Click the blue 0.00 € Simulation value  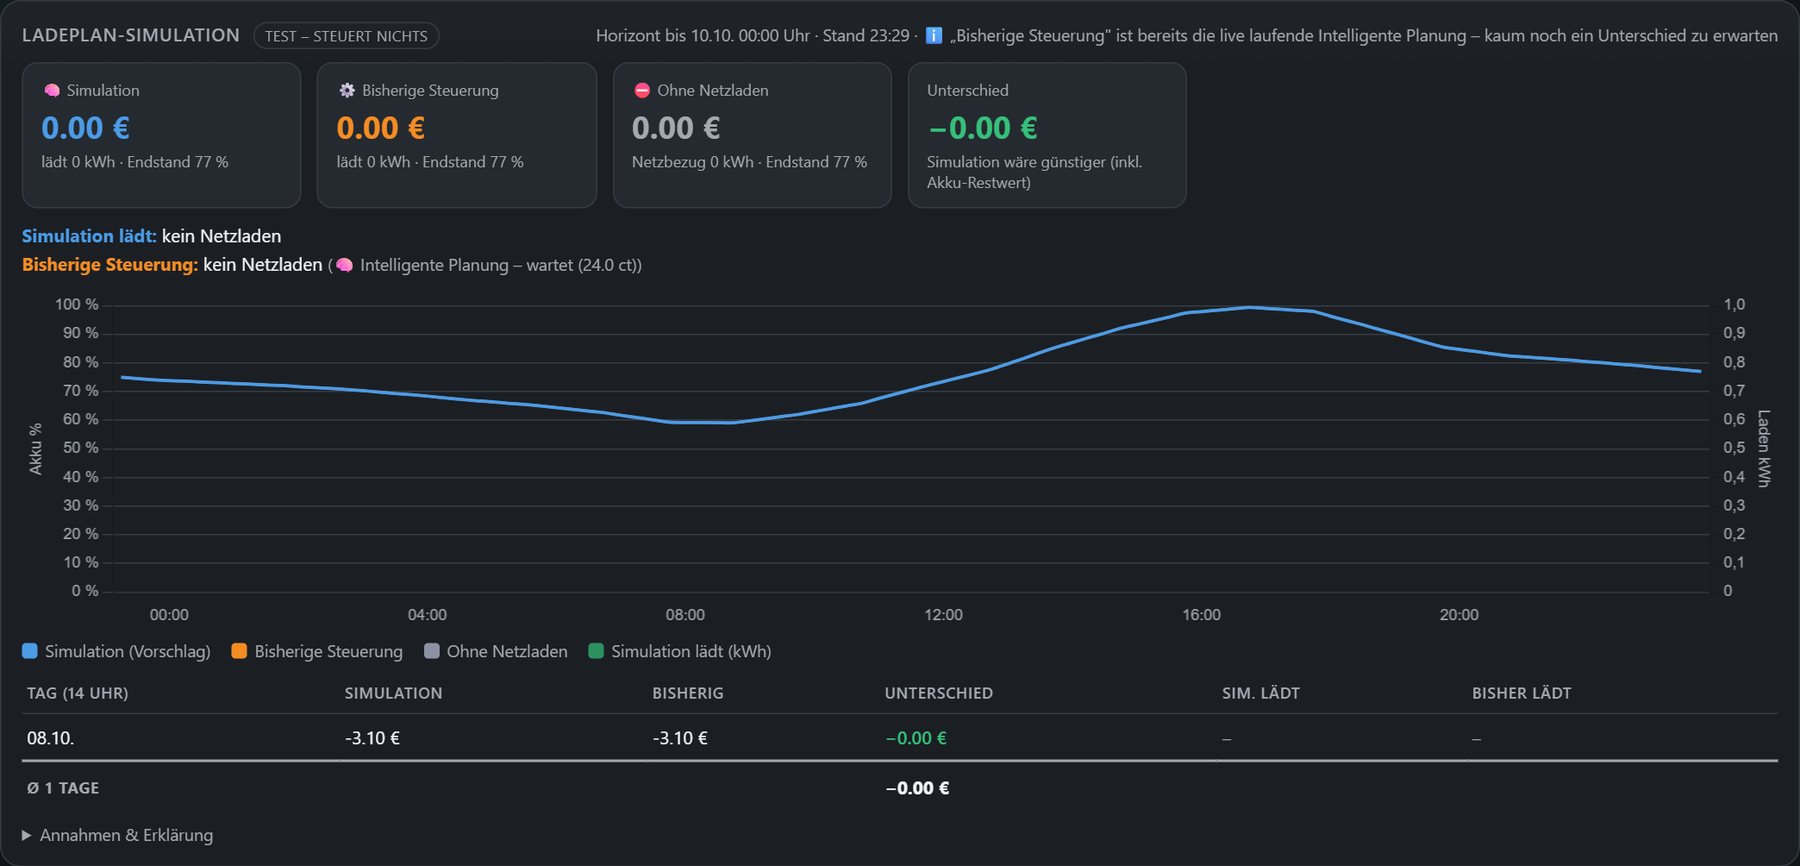(85, 128)
